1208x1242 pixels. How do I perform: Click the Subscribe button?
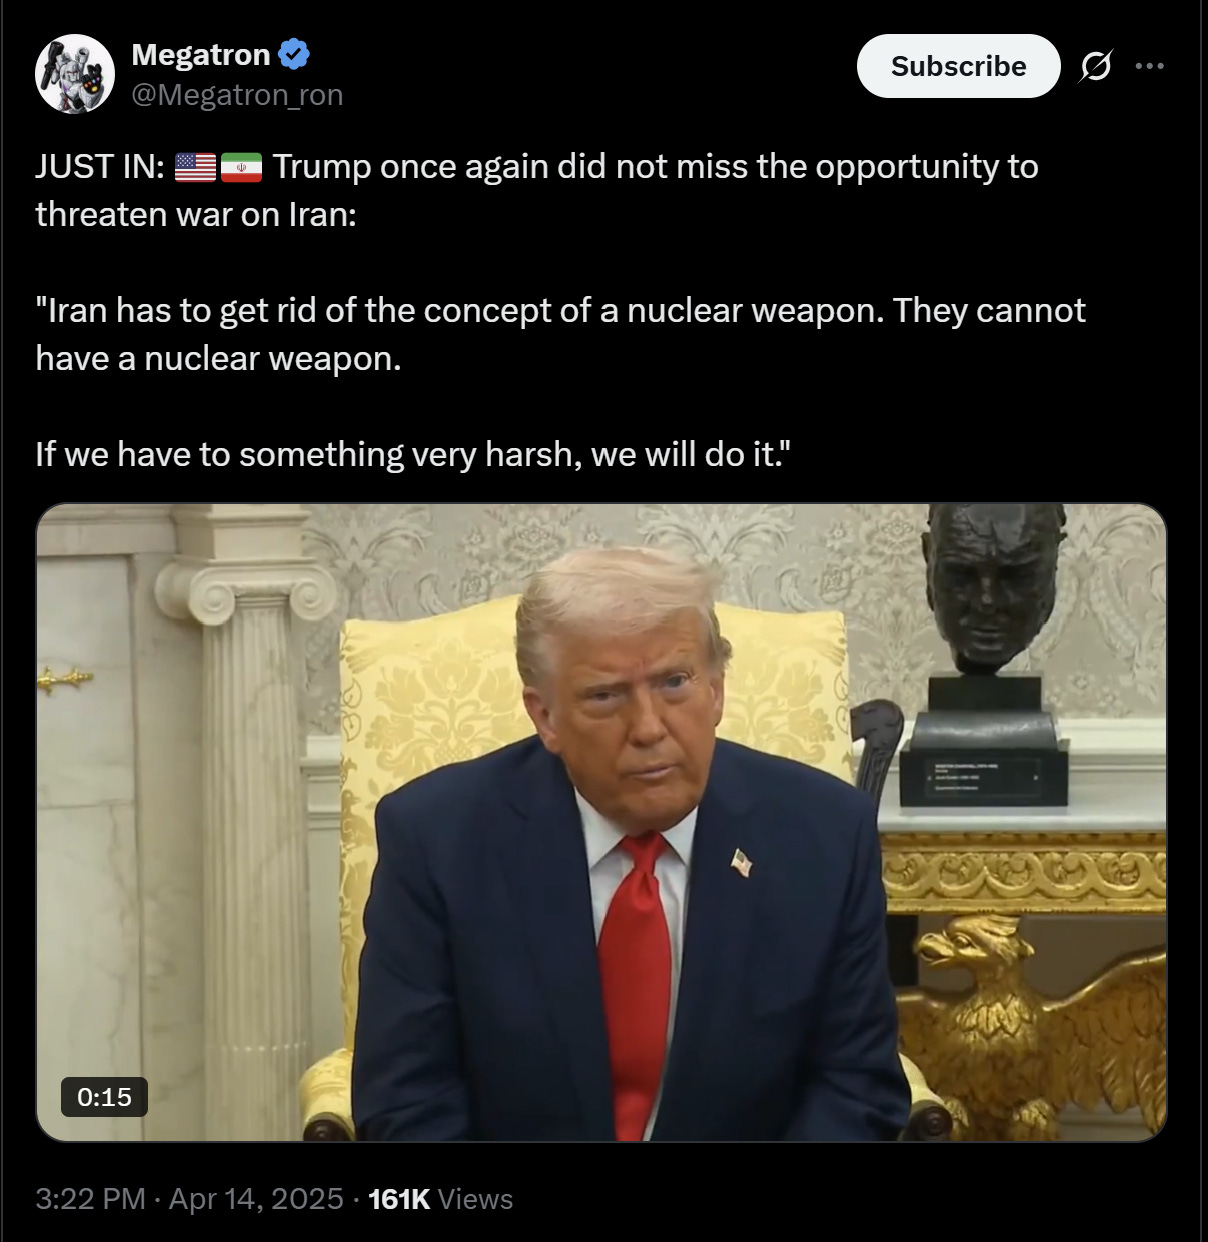pyautogui.click(x=958, y=66)
